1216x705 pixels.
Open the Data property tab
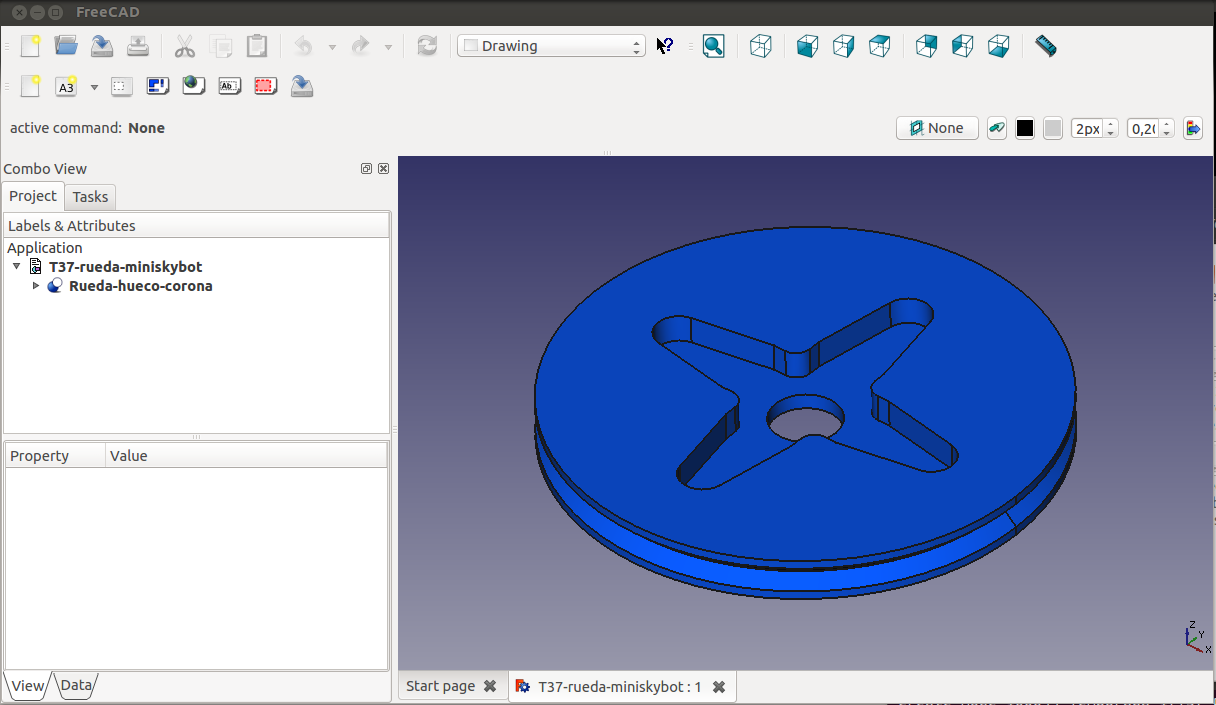(x=76, y=685)
